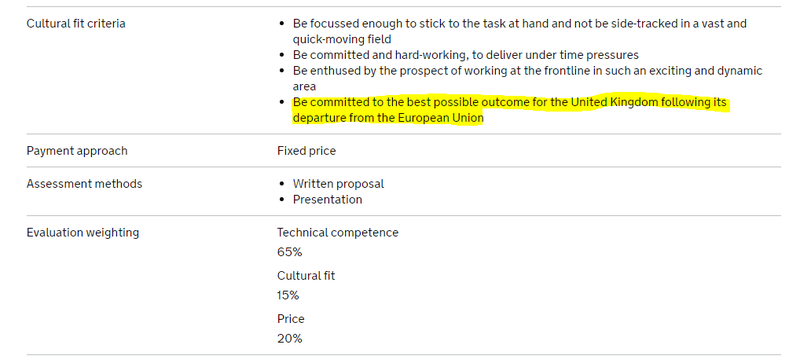Click the 'departure from the European Union' highlighted line
800x363 pixels.
388,118
